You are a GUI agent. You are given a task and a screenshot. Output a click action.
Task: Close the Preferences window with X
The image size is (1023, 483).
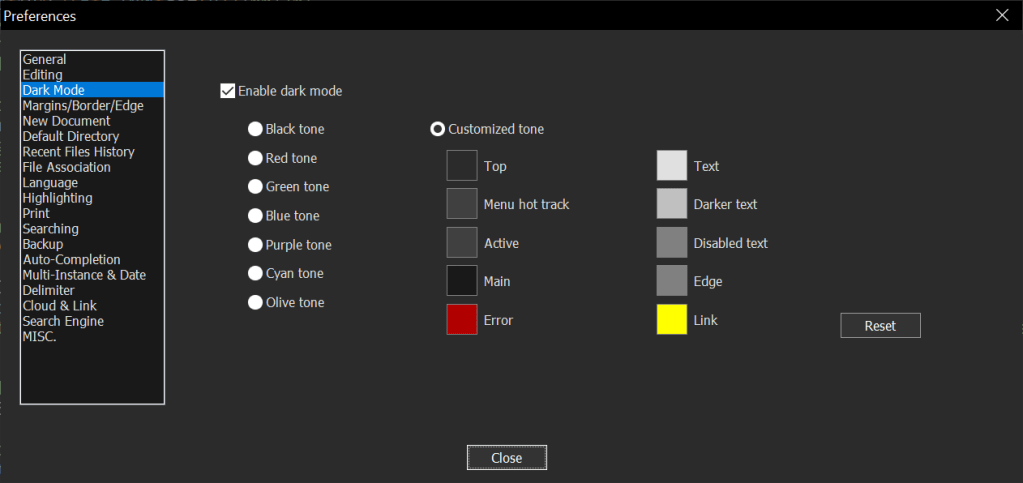point(1002,15)
